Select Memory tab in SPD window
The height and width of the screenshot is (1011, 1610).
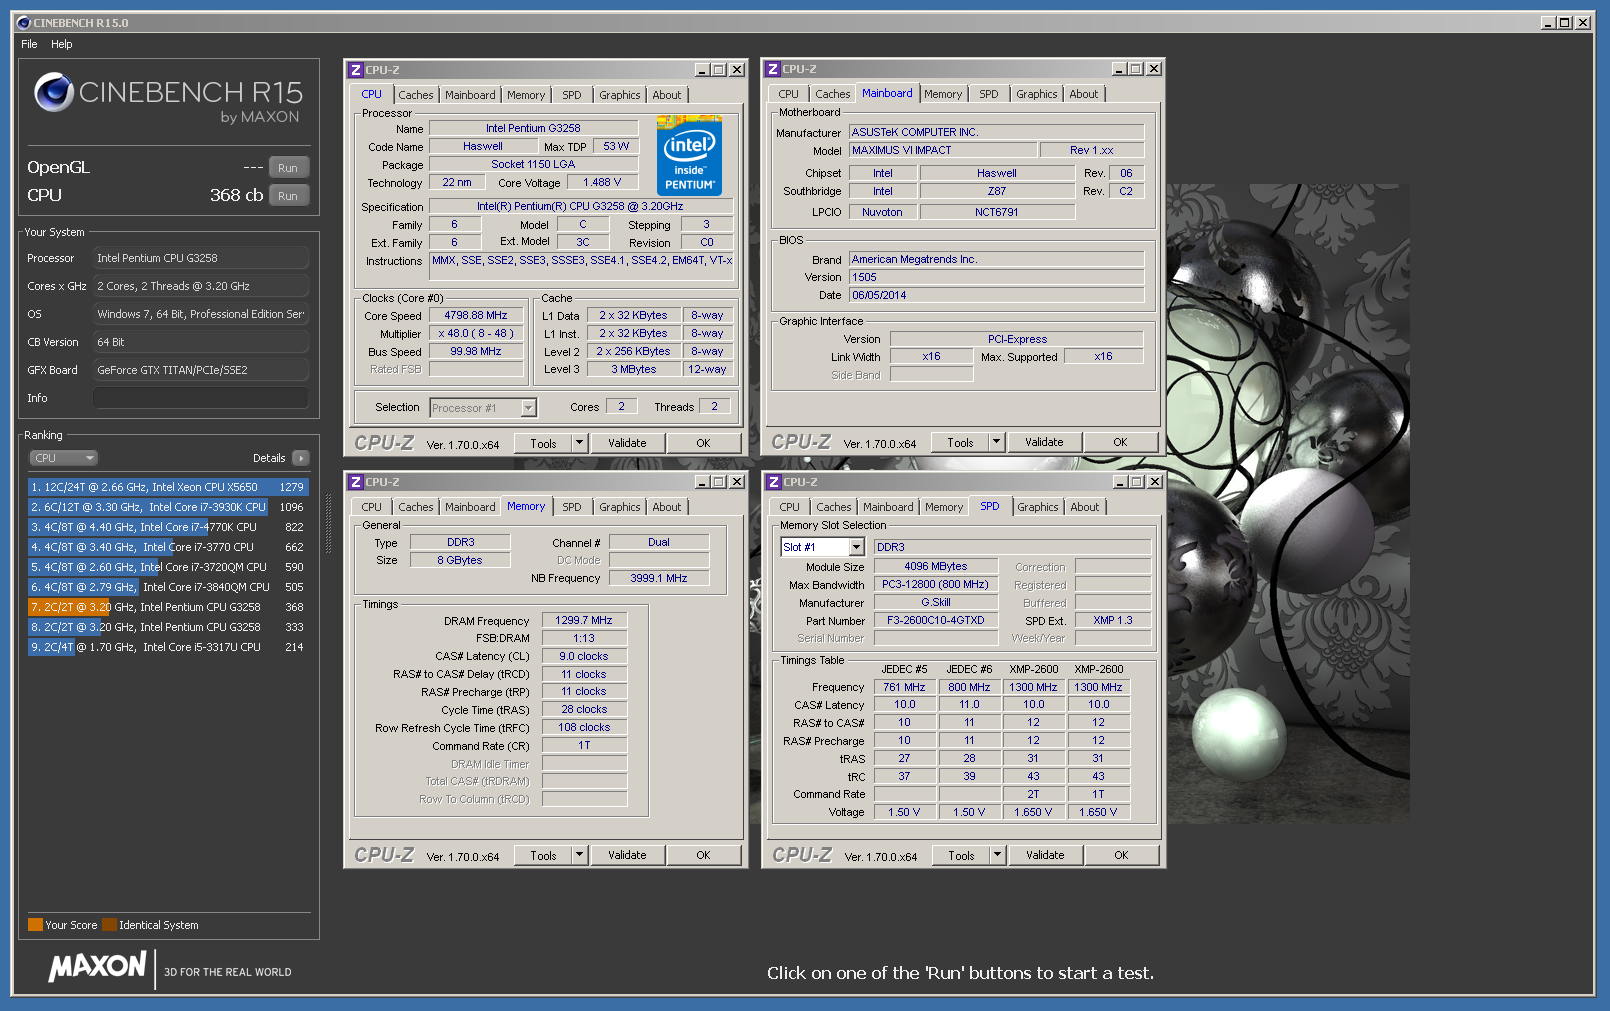coord(944,507)
